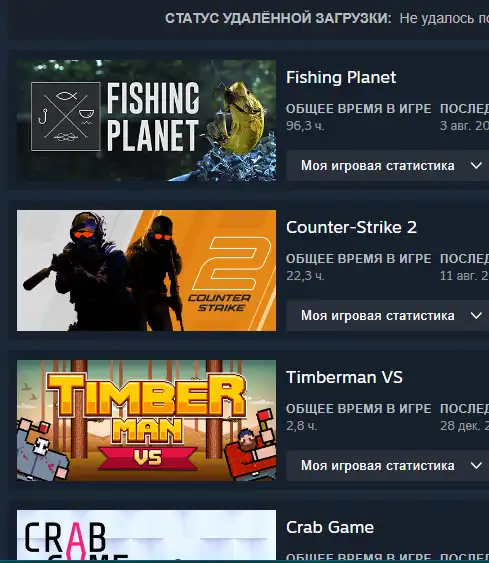Open the Timberman VS game banner
Viewport: 489px width, 563px height.
coord(146,420)
